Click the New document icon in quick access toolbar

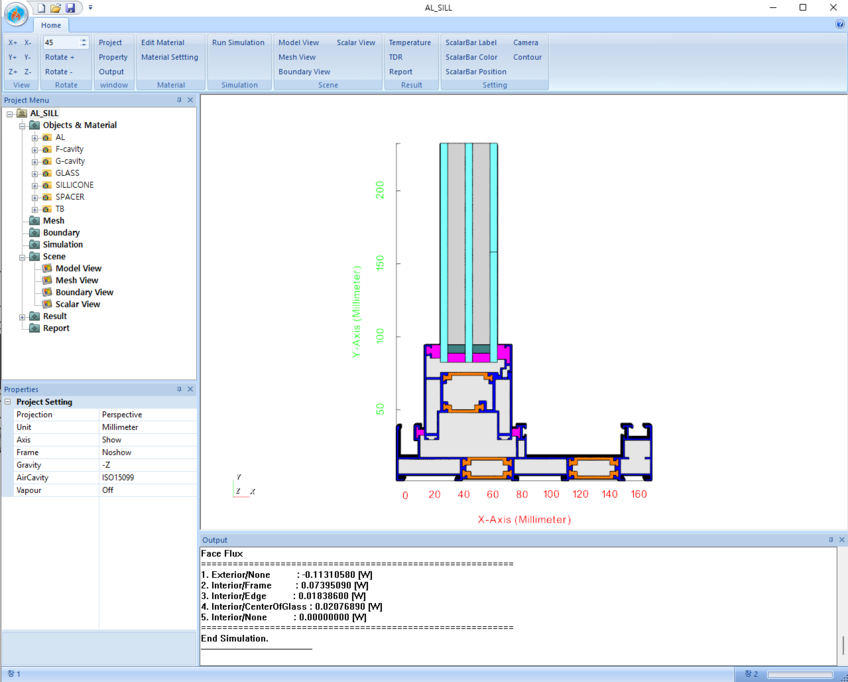click(41, 8)
